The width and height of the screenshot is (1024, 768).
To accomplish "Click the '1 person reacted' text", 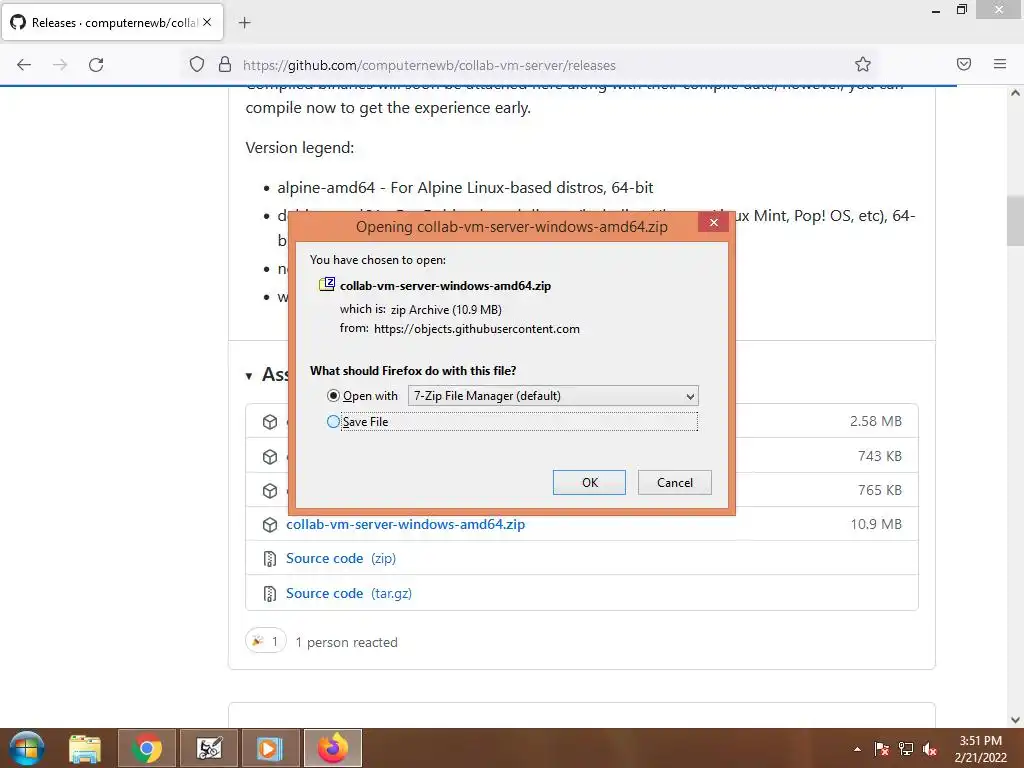I will (346, 643).
